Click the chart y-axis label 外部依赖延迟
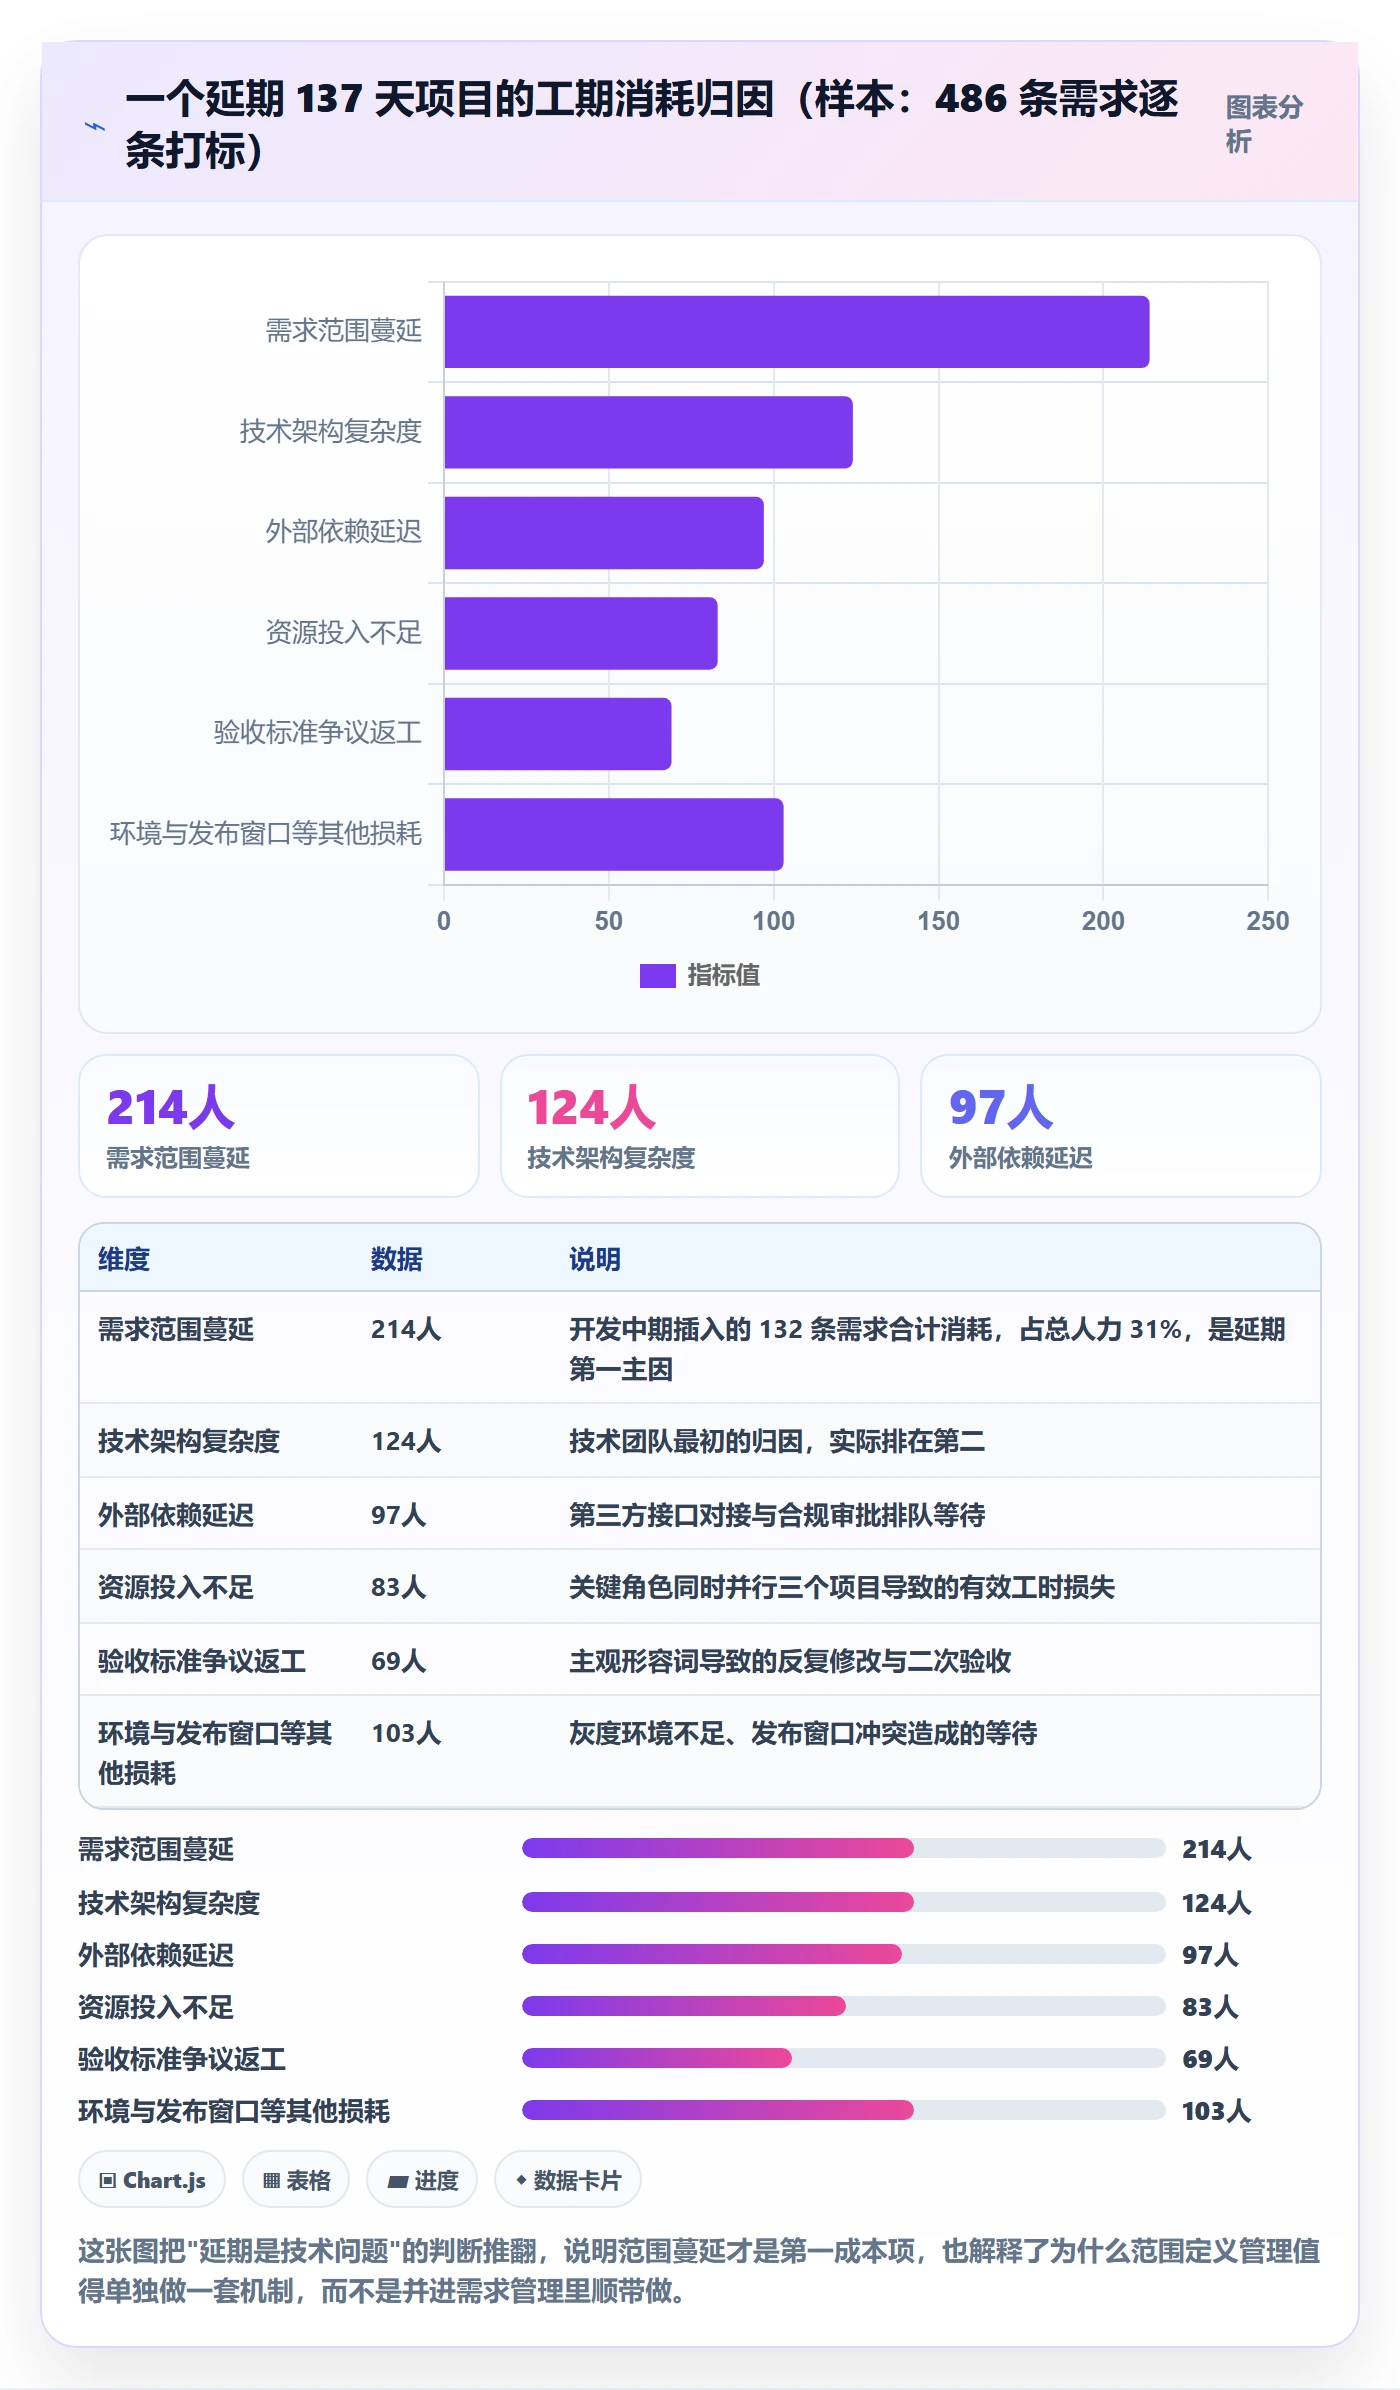Image resolution: width=1400 pixels, height=2390 pixels. [x=344, y=532]
